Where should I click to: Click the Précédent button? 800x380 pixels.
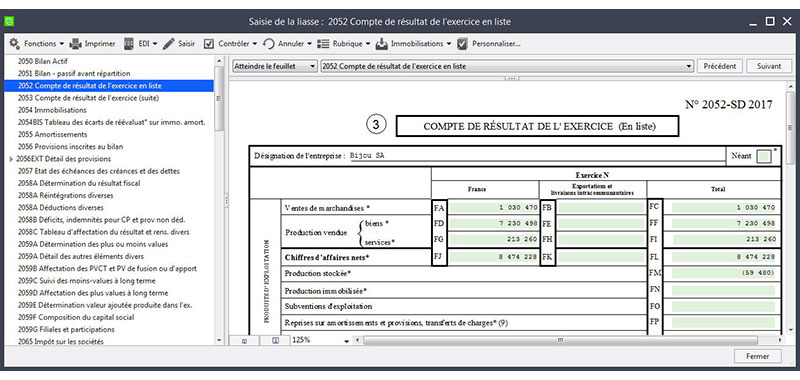click(x=719, y=66)
